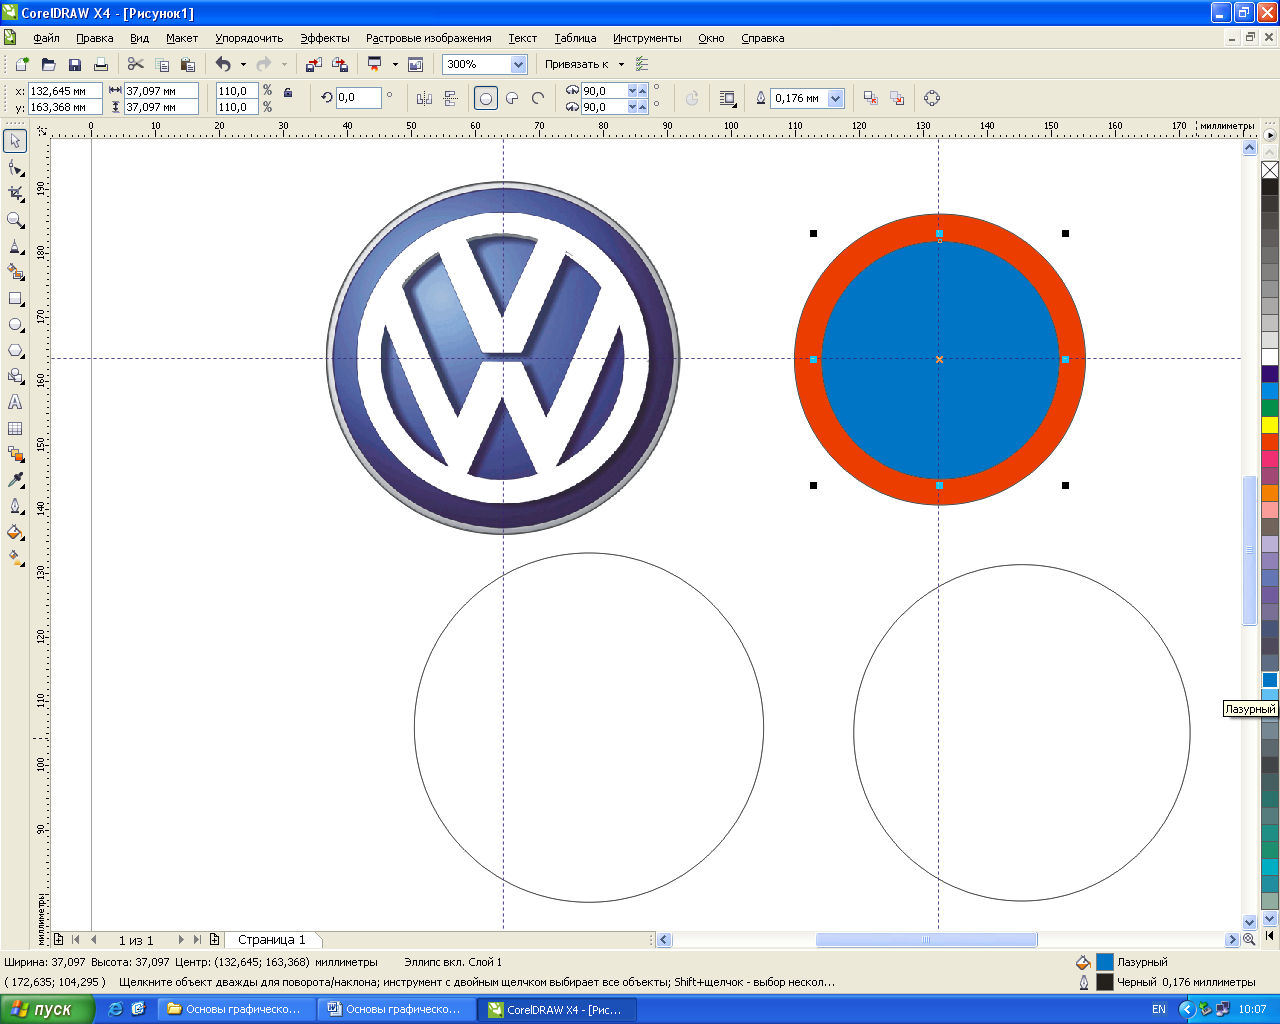
Task: Send selected object to front of layer
Action: (871, 98)
